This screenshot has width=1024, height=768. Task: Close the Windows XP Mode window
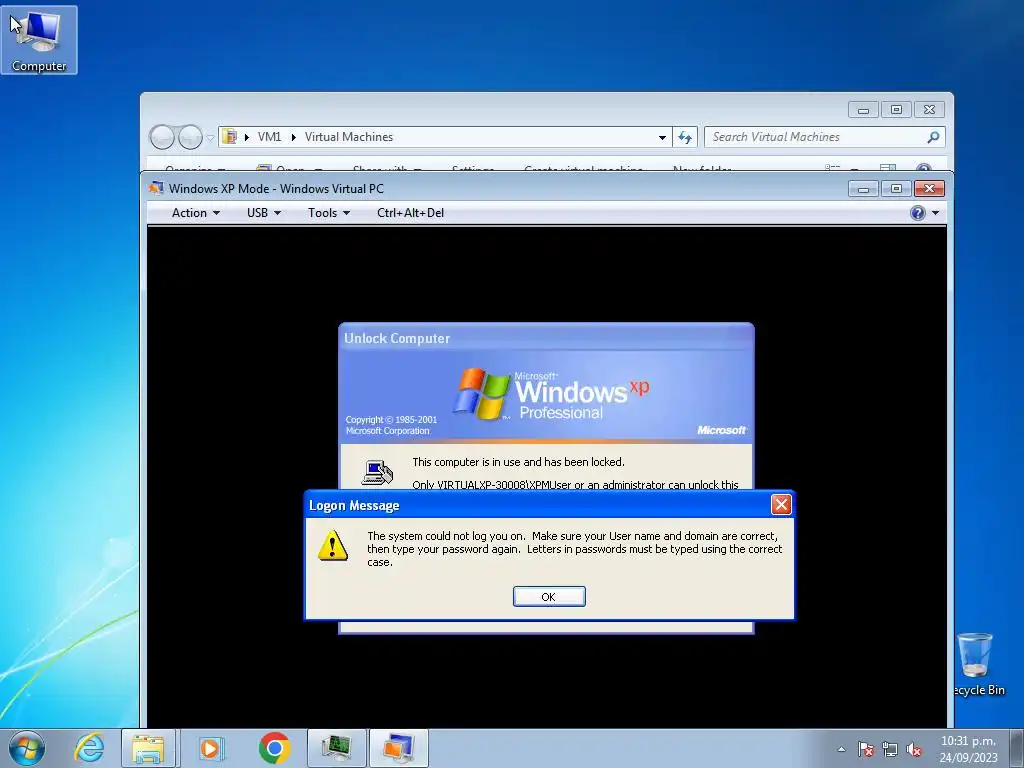pyautogui.click(x=929, y=189)
